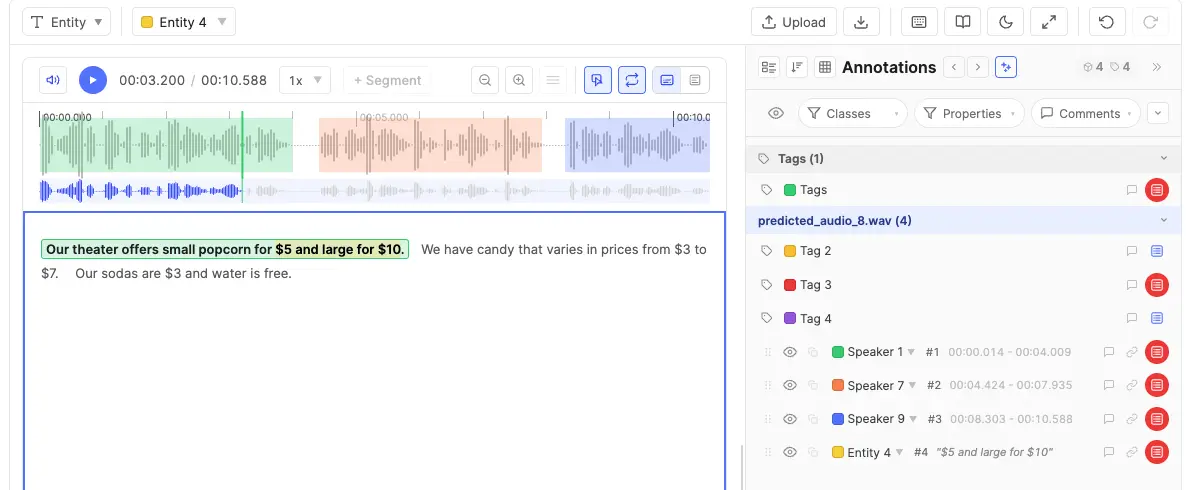This screenshot has height=490, width=1186.
Task: Click link icon on Speaker 1 row
Action: 1132,352
